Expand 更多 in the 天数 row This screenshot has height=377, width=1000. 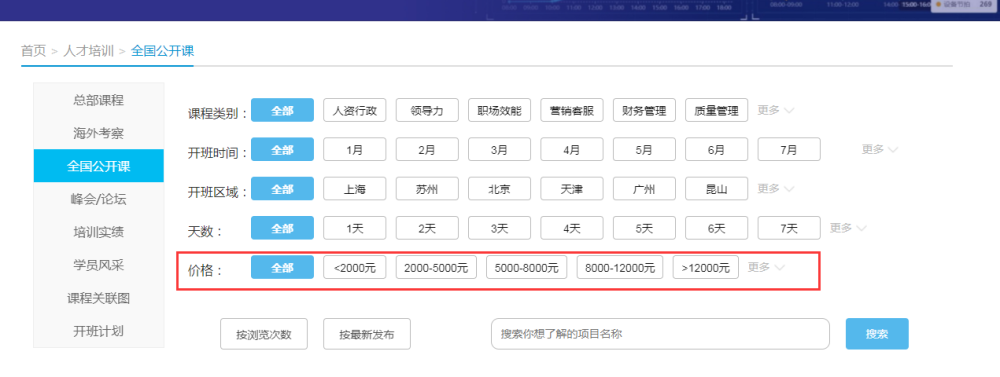848,228
